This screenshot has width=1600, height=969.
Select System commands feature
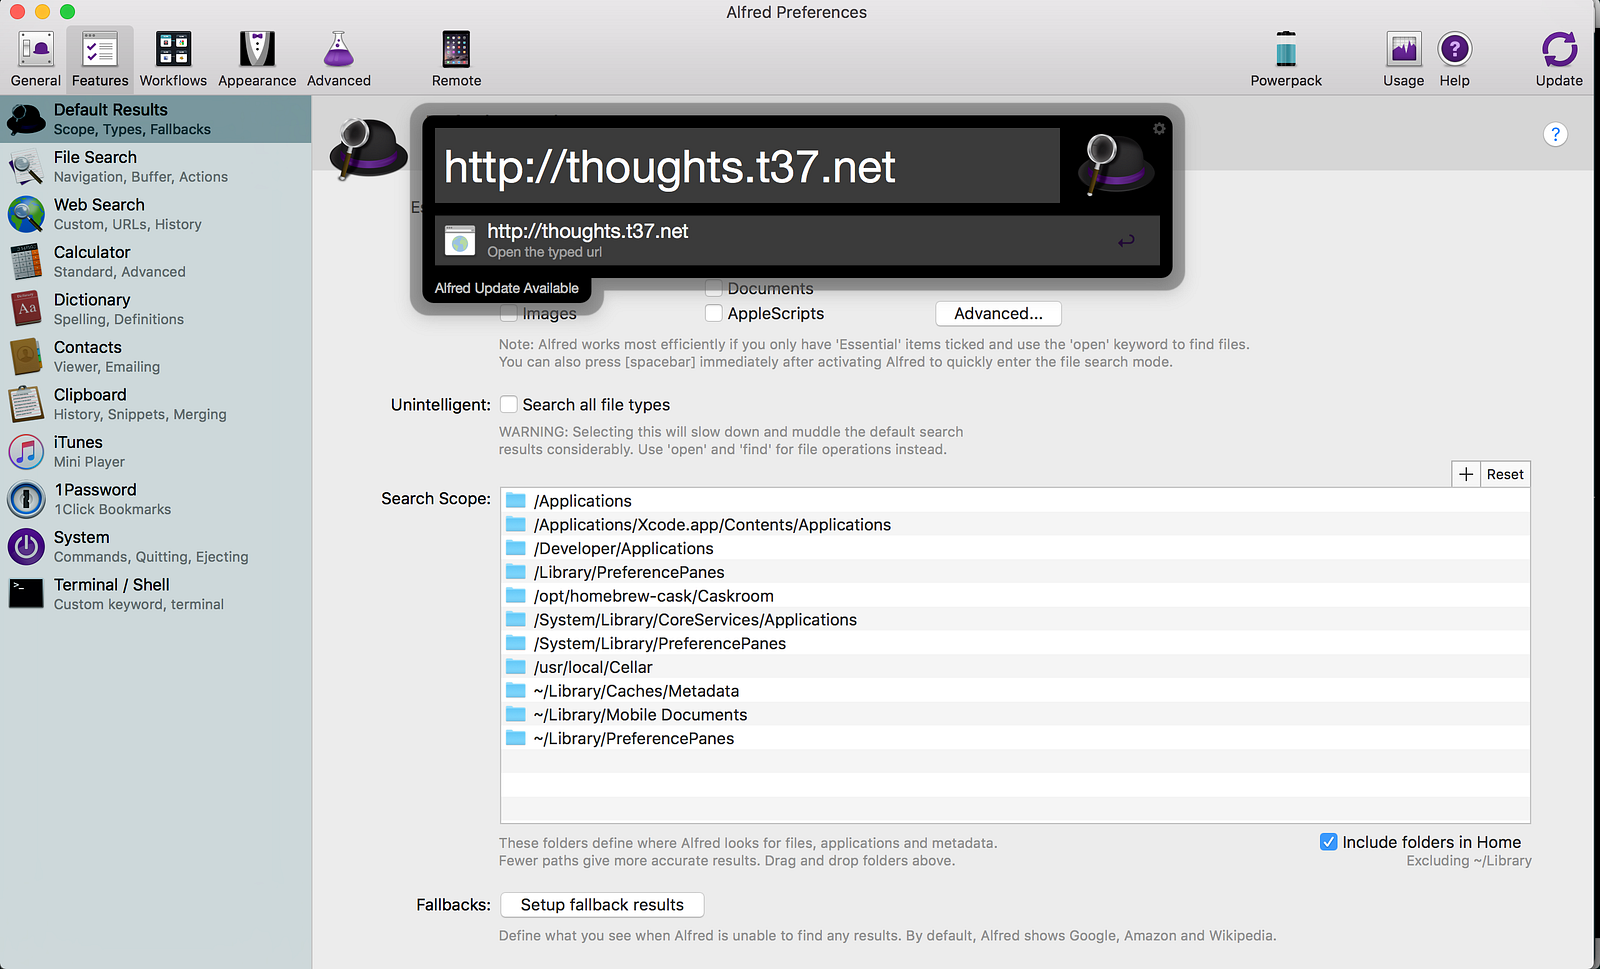click(x=156, y=547)
